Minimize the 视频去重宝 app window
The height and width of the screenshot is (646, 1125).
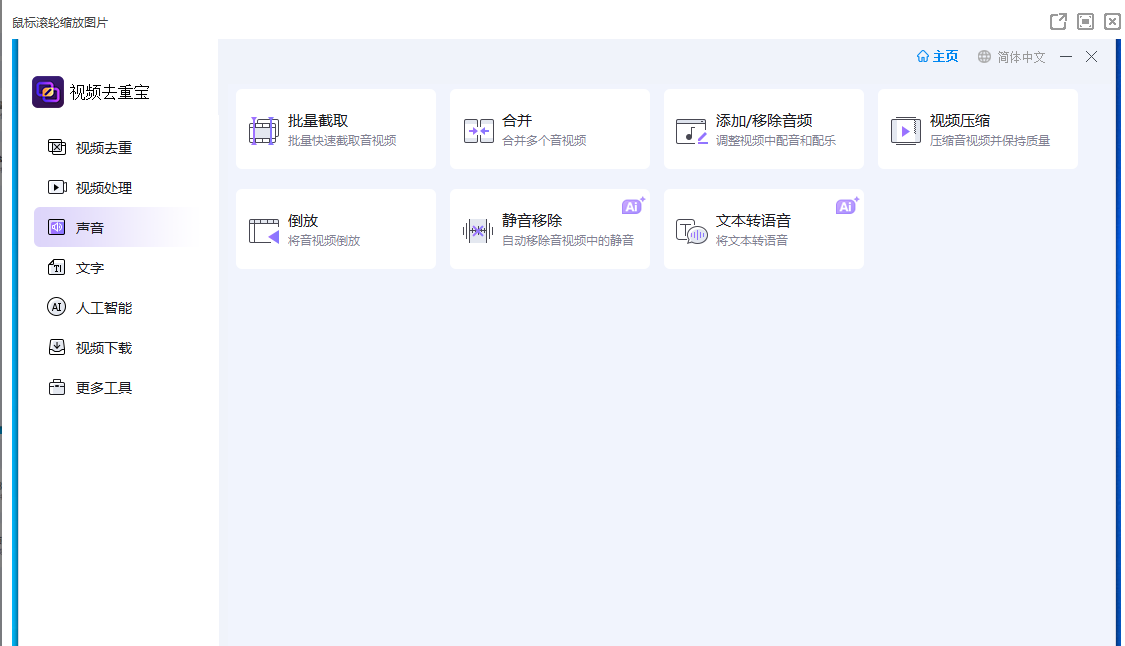point(1066,57)
